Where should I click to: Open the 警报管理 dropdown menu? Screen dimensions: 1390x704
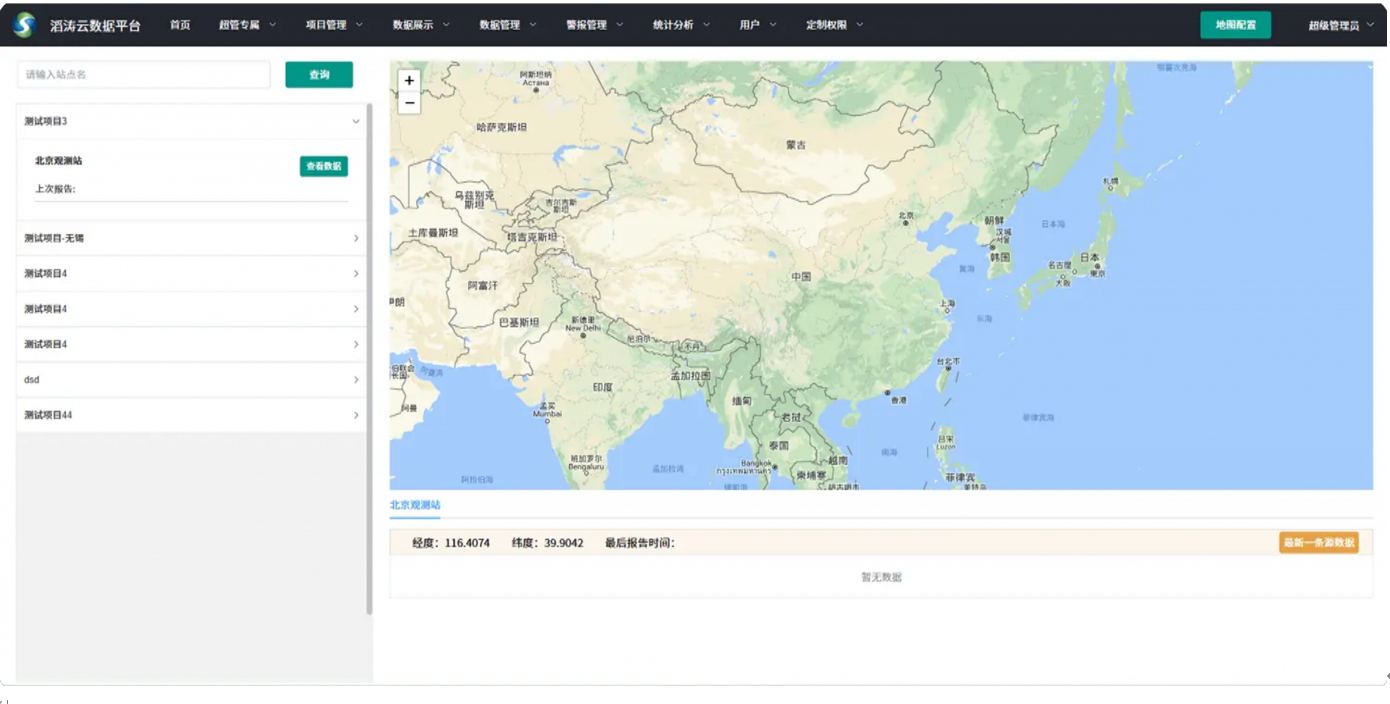click(594, 25)
